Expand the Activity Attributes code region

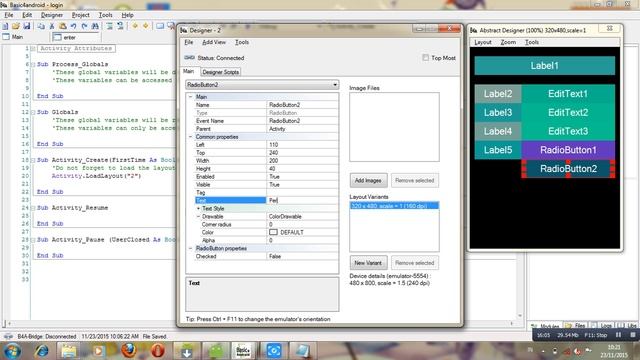tap(33, 49)
